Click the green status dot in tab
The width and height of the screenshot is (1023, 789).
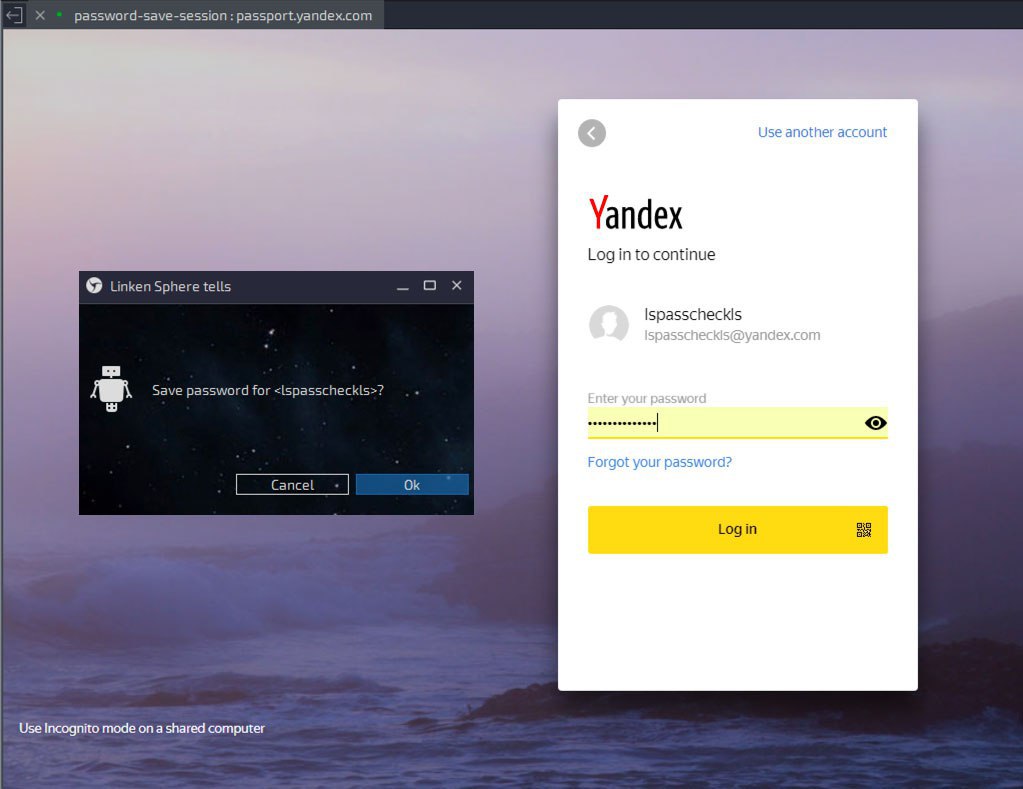tap(59, 14)
